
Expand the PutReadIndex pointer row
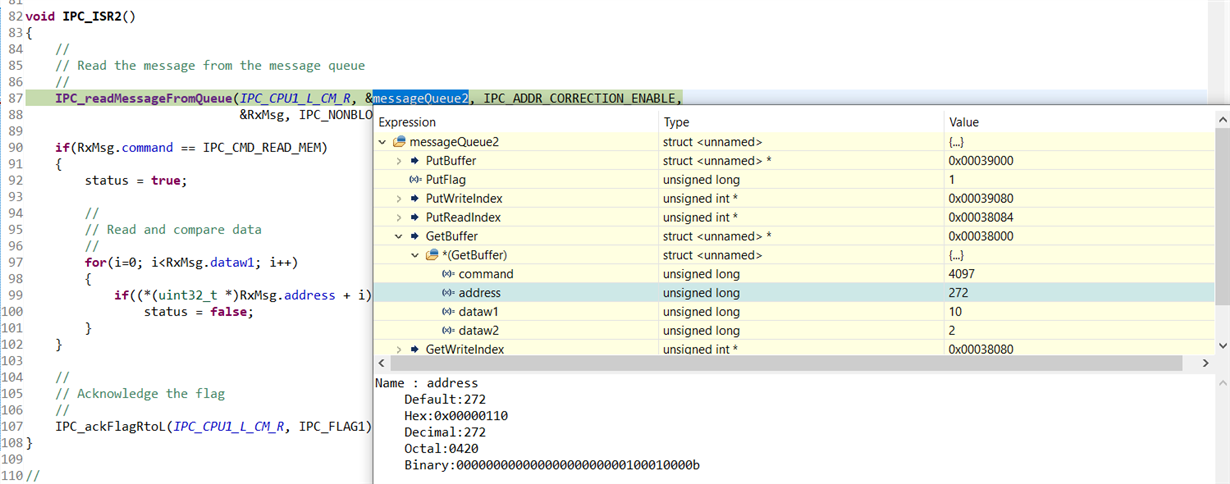(399, 217)
